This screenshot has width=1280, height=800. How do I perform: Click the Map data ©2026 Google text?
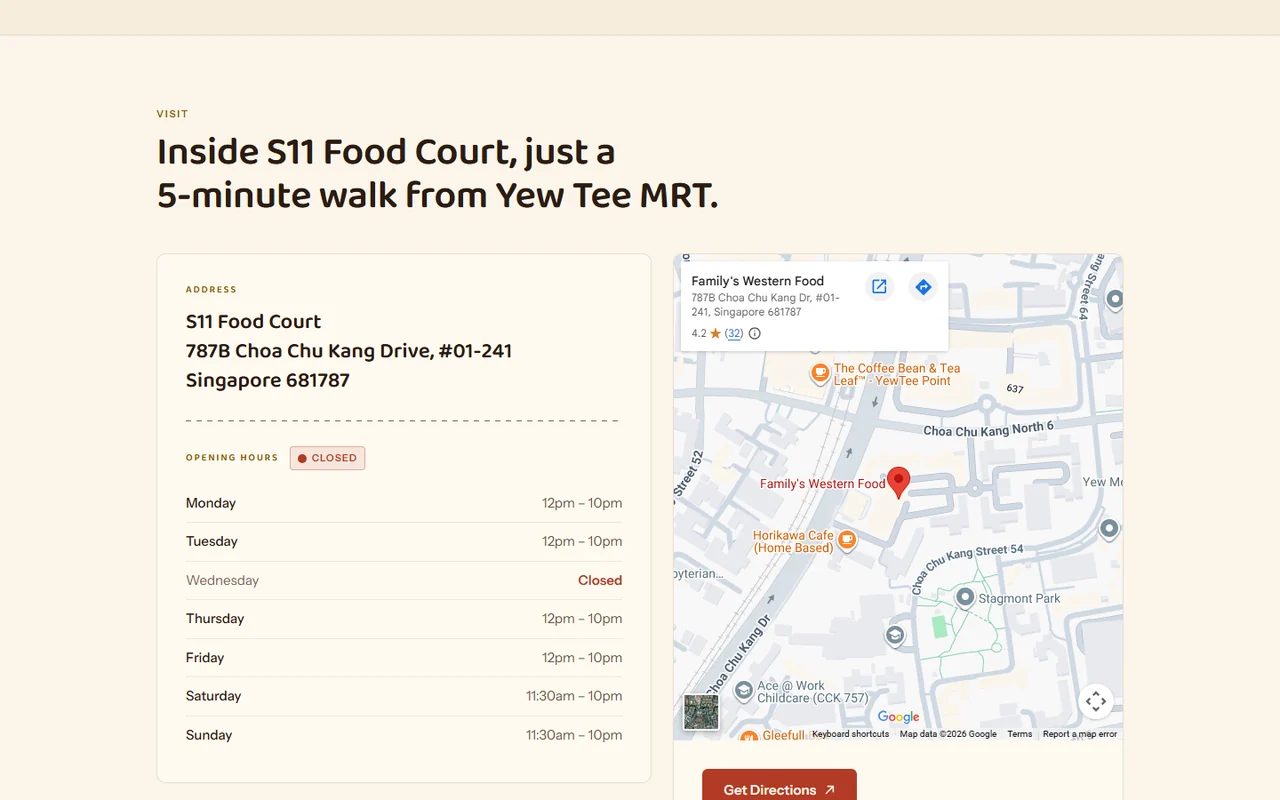(x=948, y=734)
